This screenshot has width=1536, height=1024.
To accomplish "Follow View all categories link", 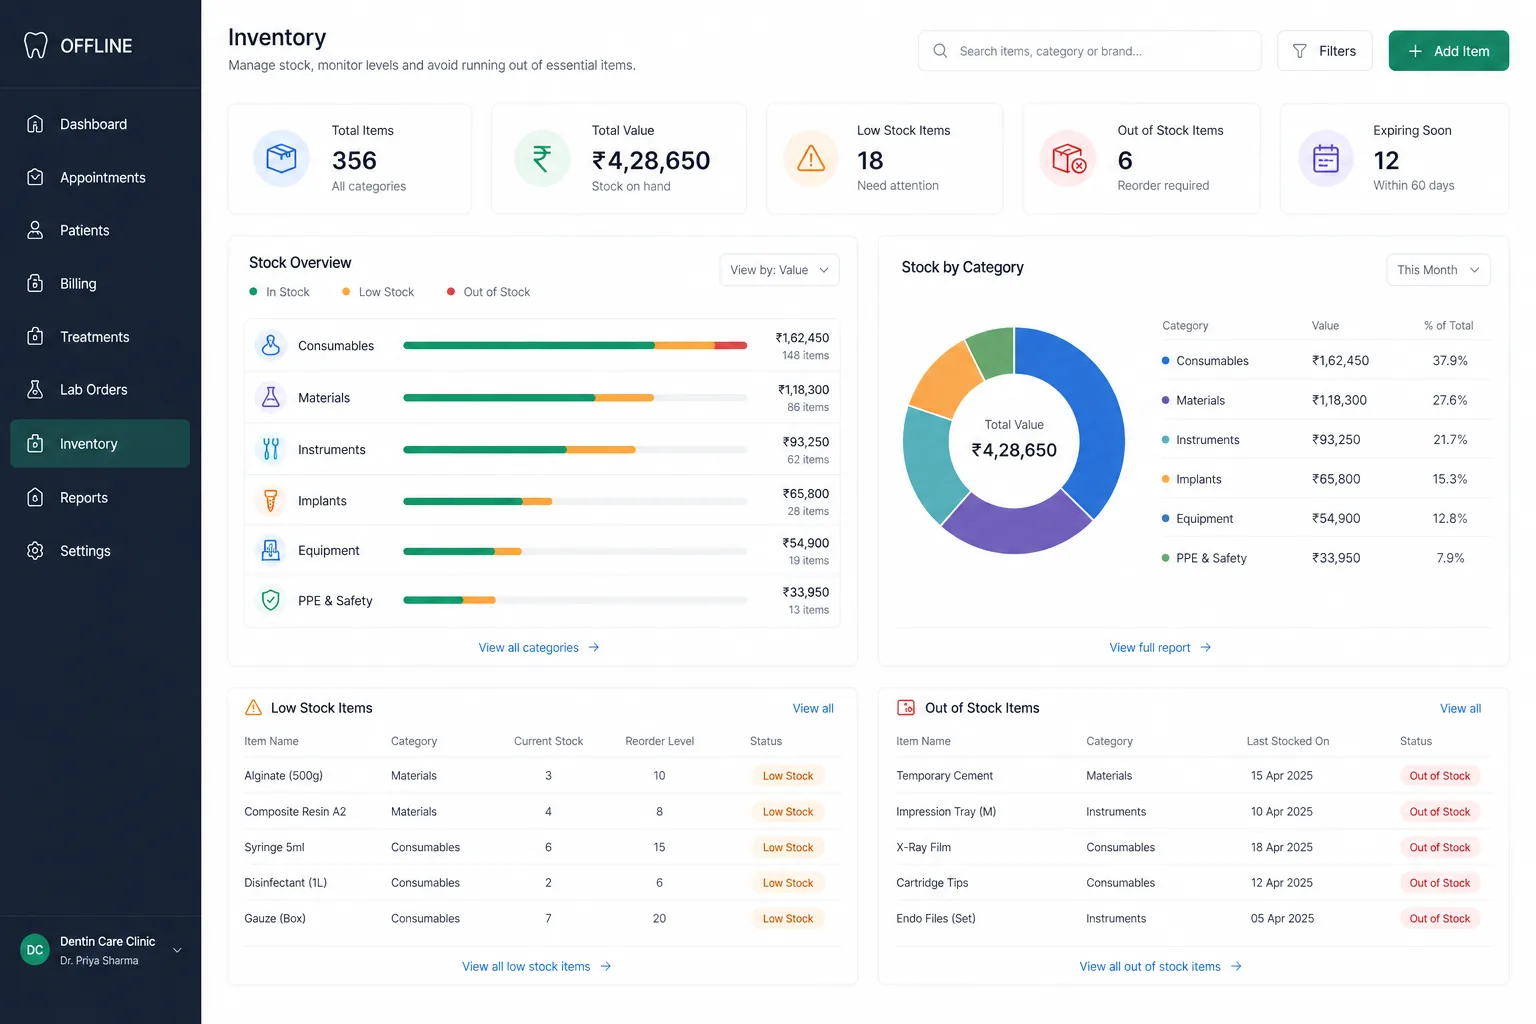I will (x=539, y=647).
